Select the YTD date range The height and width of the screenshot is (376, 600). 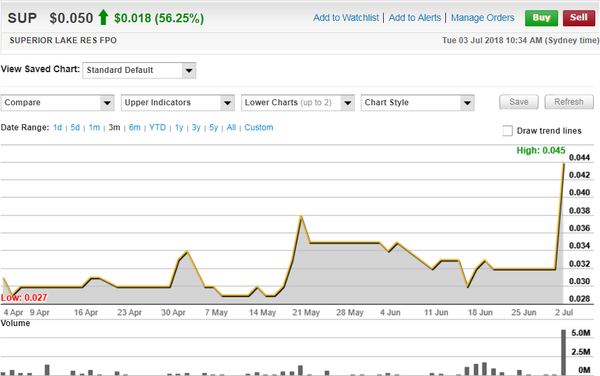tap(157, 127)
